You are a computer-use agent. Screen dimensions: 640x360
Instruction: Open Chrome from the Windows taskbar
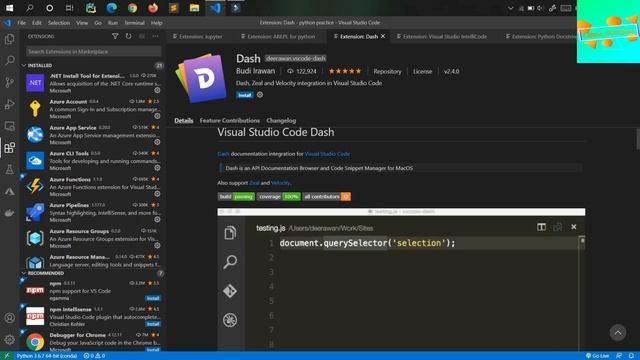[x=132, y=8]
